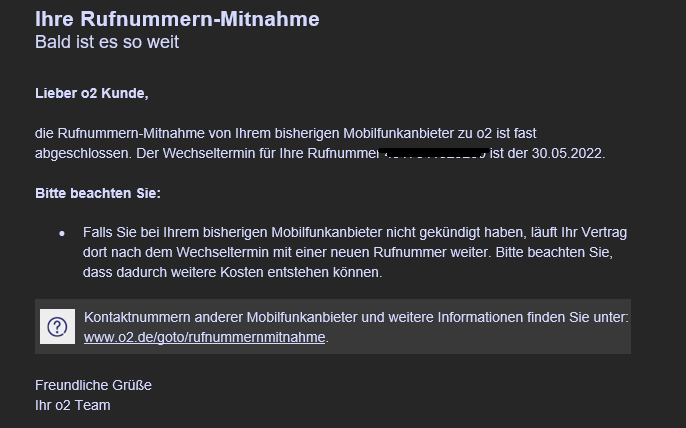Click the line starting Kontaktnummern anderer Mobilfunkanbieter
Screen dimensions: 686x428
(x=356, y=317)
